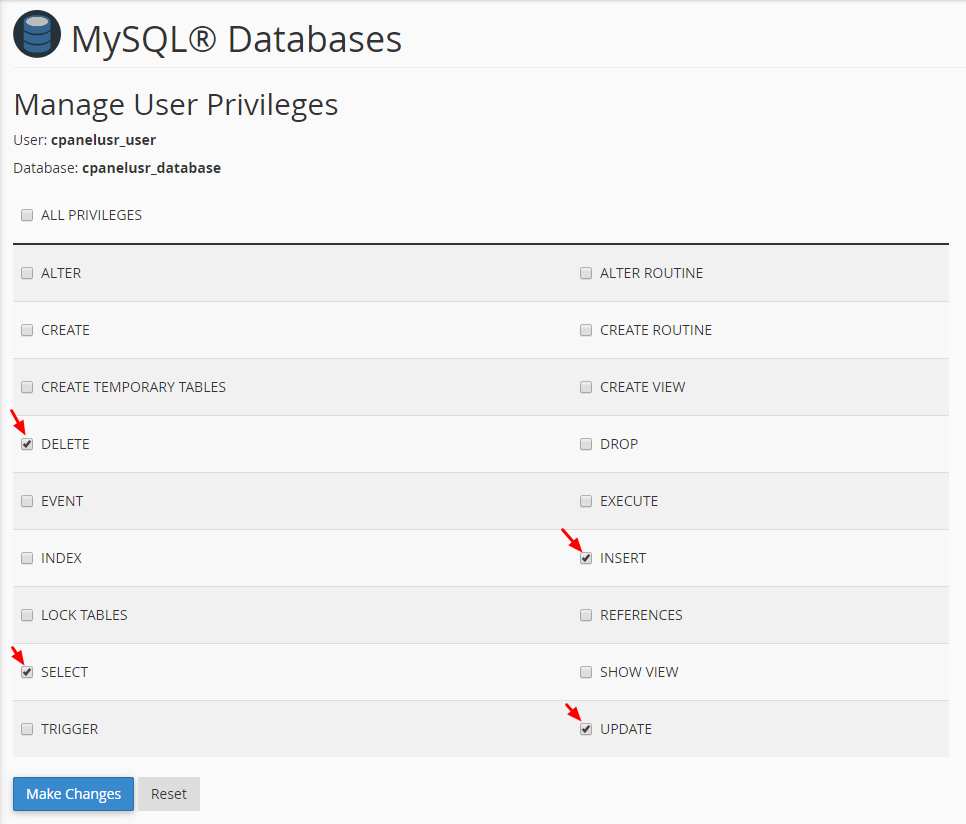Toggle the EVENT privilege checkbox
Screen dimensions: 966x824
click(27, 501)
